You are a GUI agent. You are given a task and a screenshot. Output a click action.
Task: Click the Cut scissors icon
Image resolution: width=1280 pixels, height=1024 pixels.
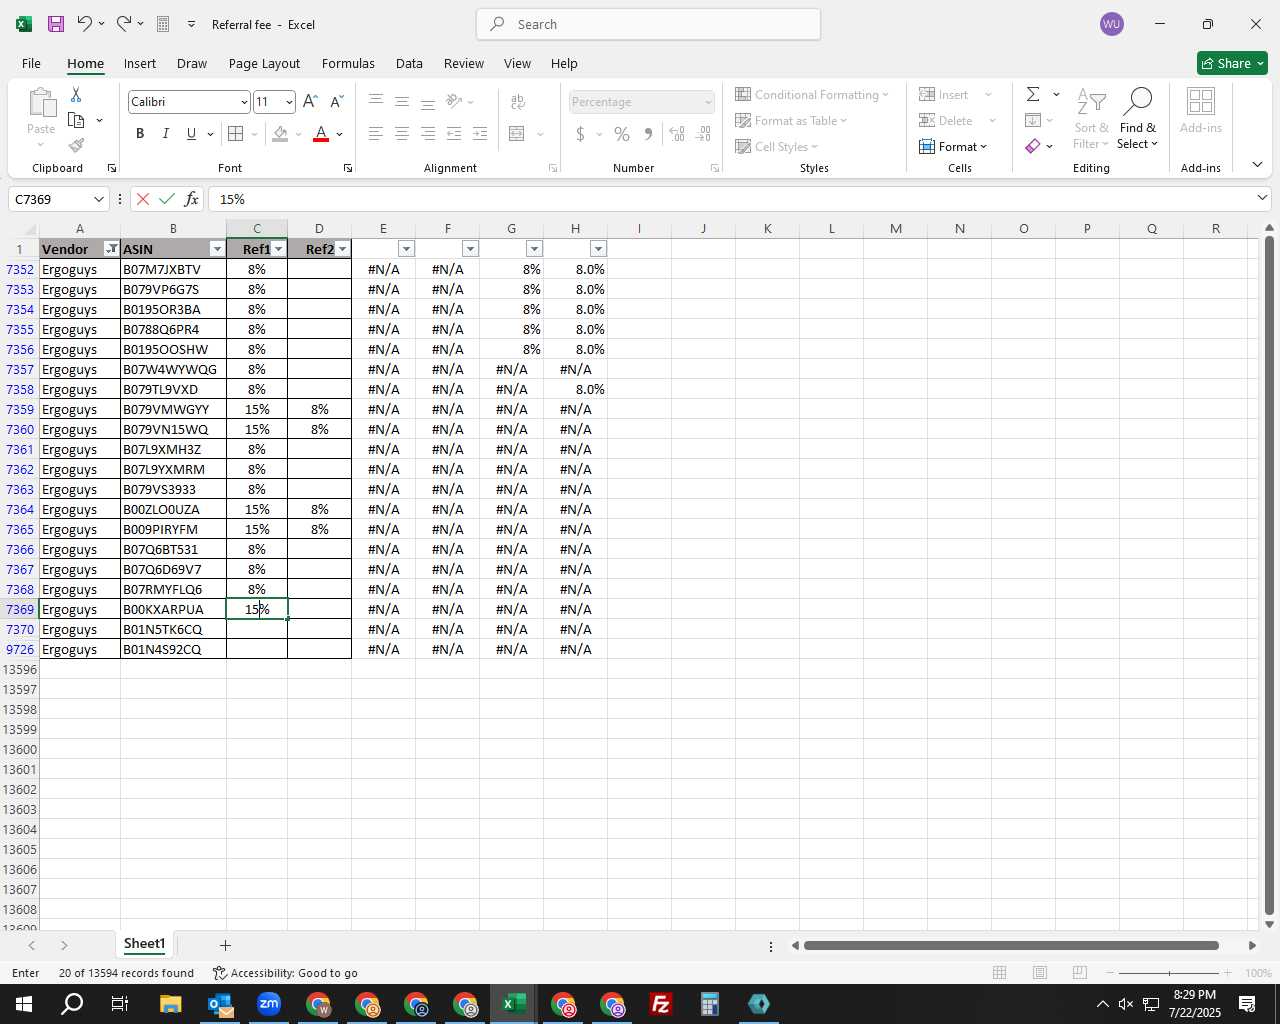pyautogui.click(x=76, y=94)
